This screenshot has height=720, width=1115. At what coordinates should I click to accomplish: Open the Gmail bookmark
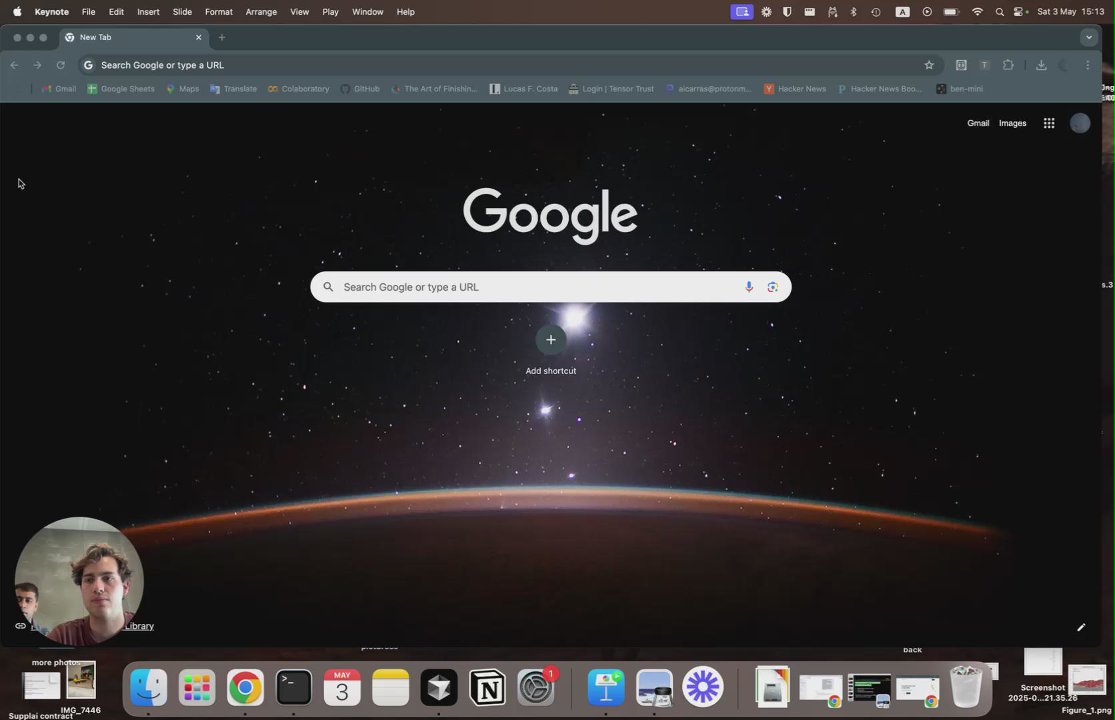(58, 89)
